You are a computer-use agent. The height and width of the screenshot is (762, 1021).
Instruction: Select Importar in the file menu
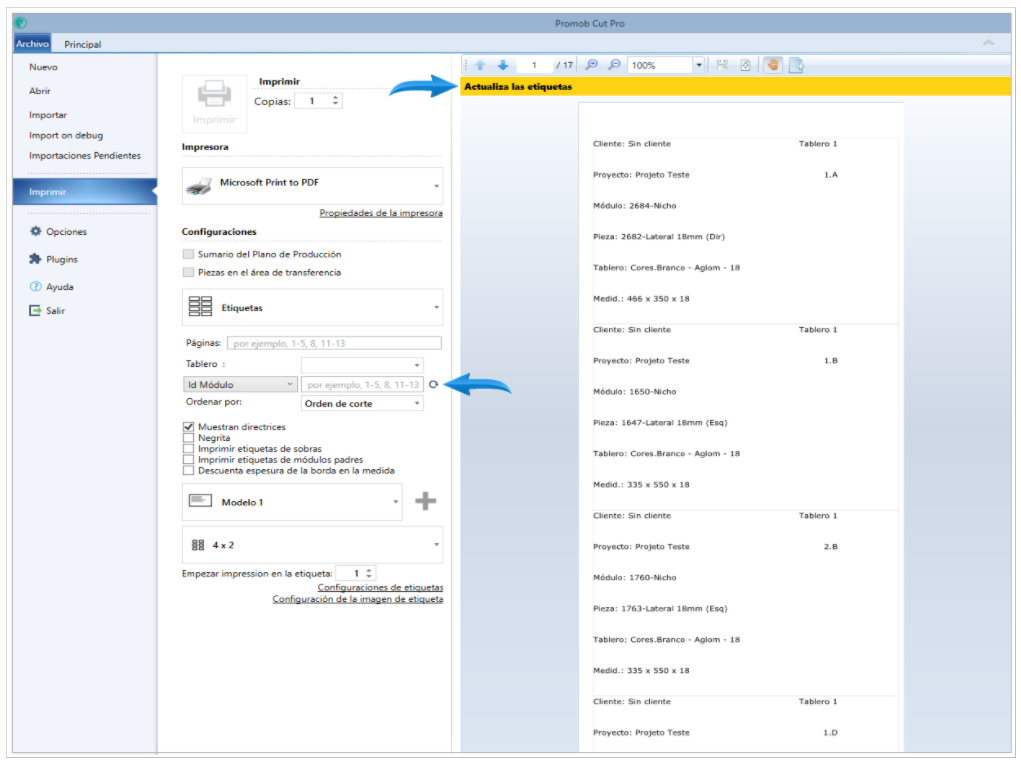click(x=48, y=115)
